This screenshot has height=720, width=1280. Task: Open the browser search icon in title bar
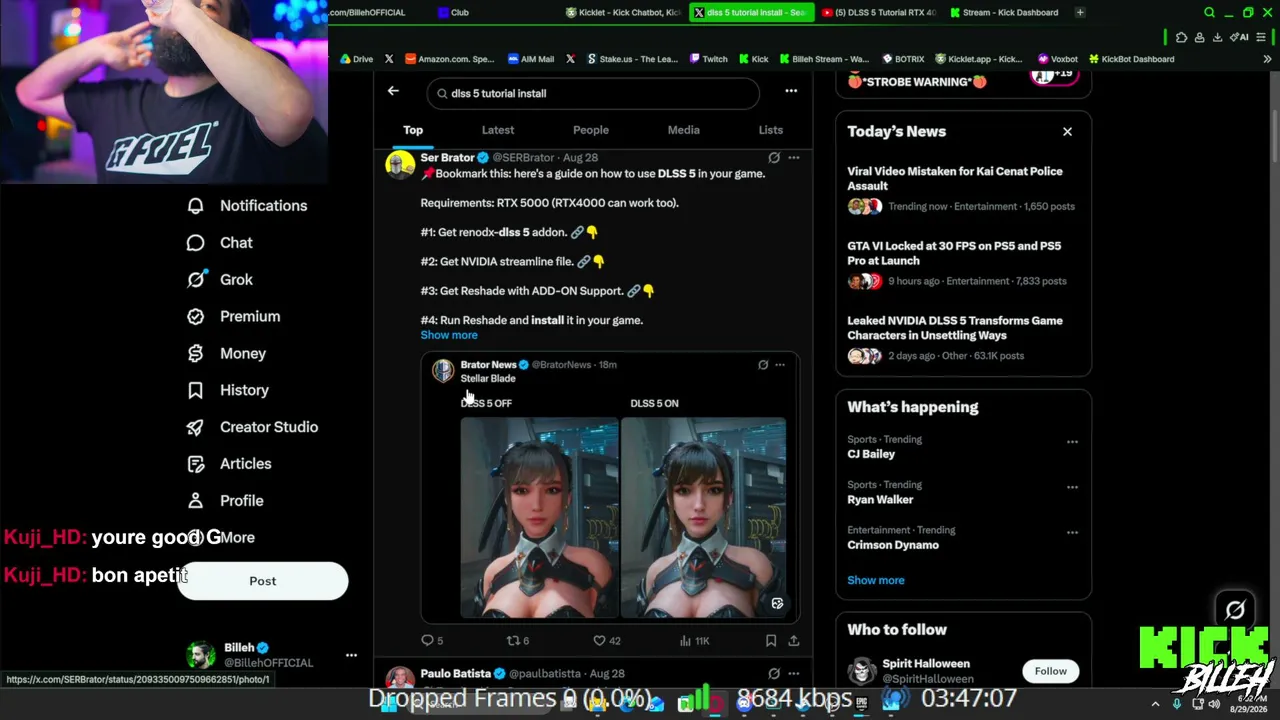(x=1209, y=13)
